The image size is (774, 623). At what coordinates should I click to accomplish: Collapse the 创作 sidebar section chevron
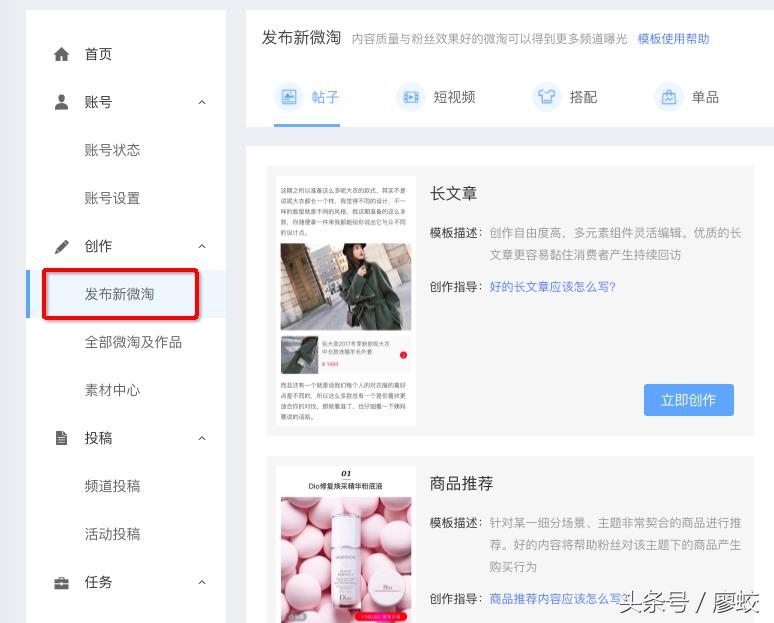202,246
